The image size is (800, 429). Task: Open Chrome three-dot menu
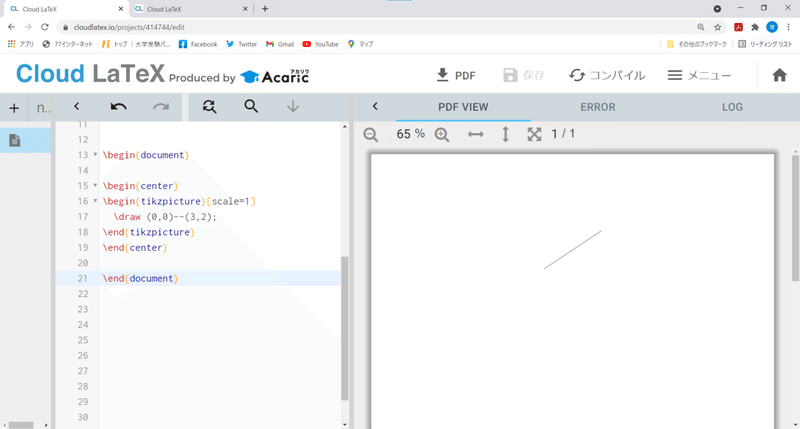pyautogui.click(x=789, y=27)
